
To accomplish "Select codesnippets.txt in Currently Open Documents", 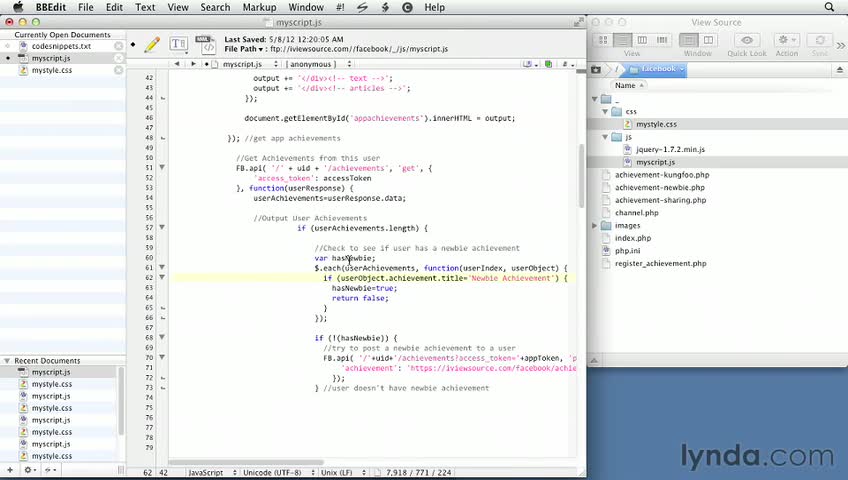I will tap(61, 46).
